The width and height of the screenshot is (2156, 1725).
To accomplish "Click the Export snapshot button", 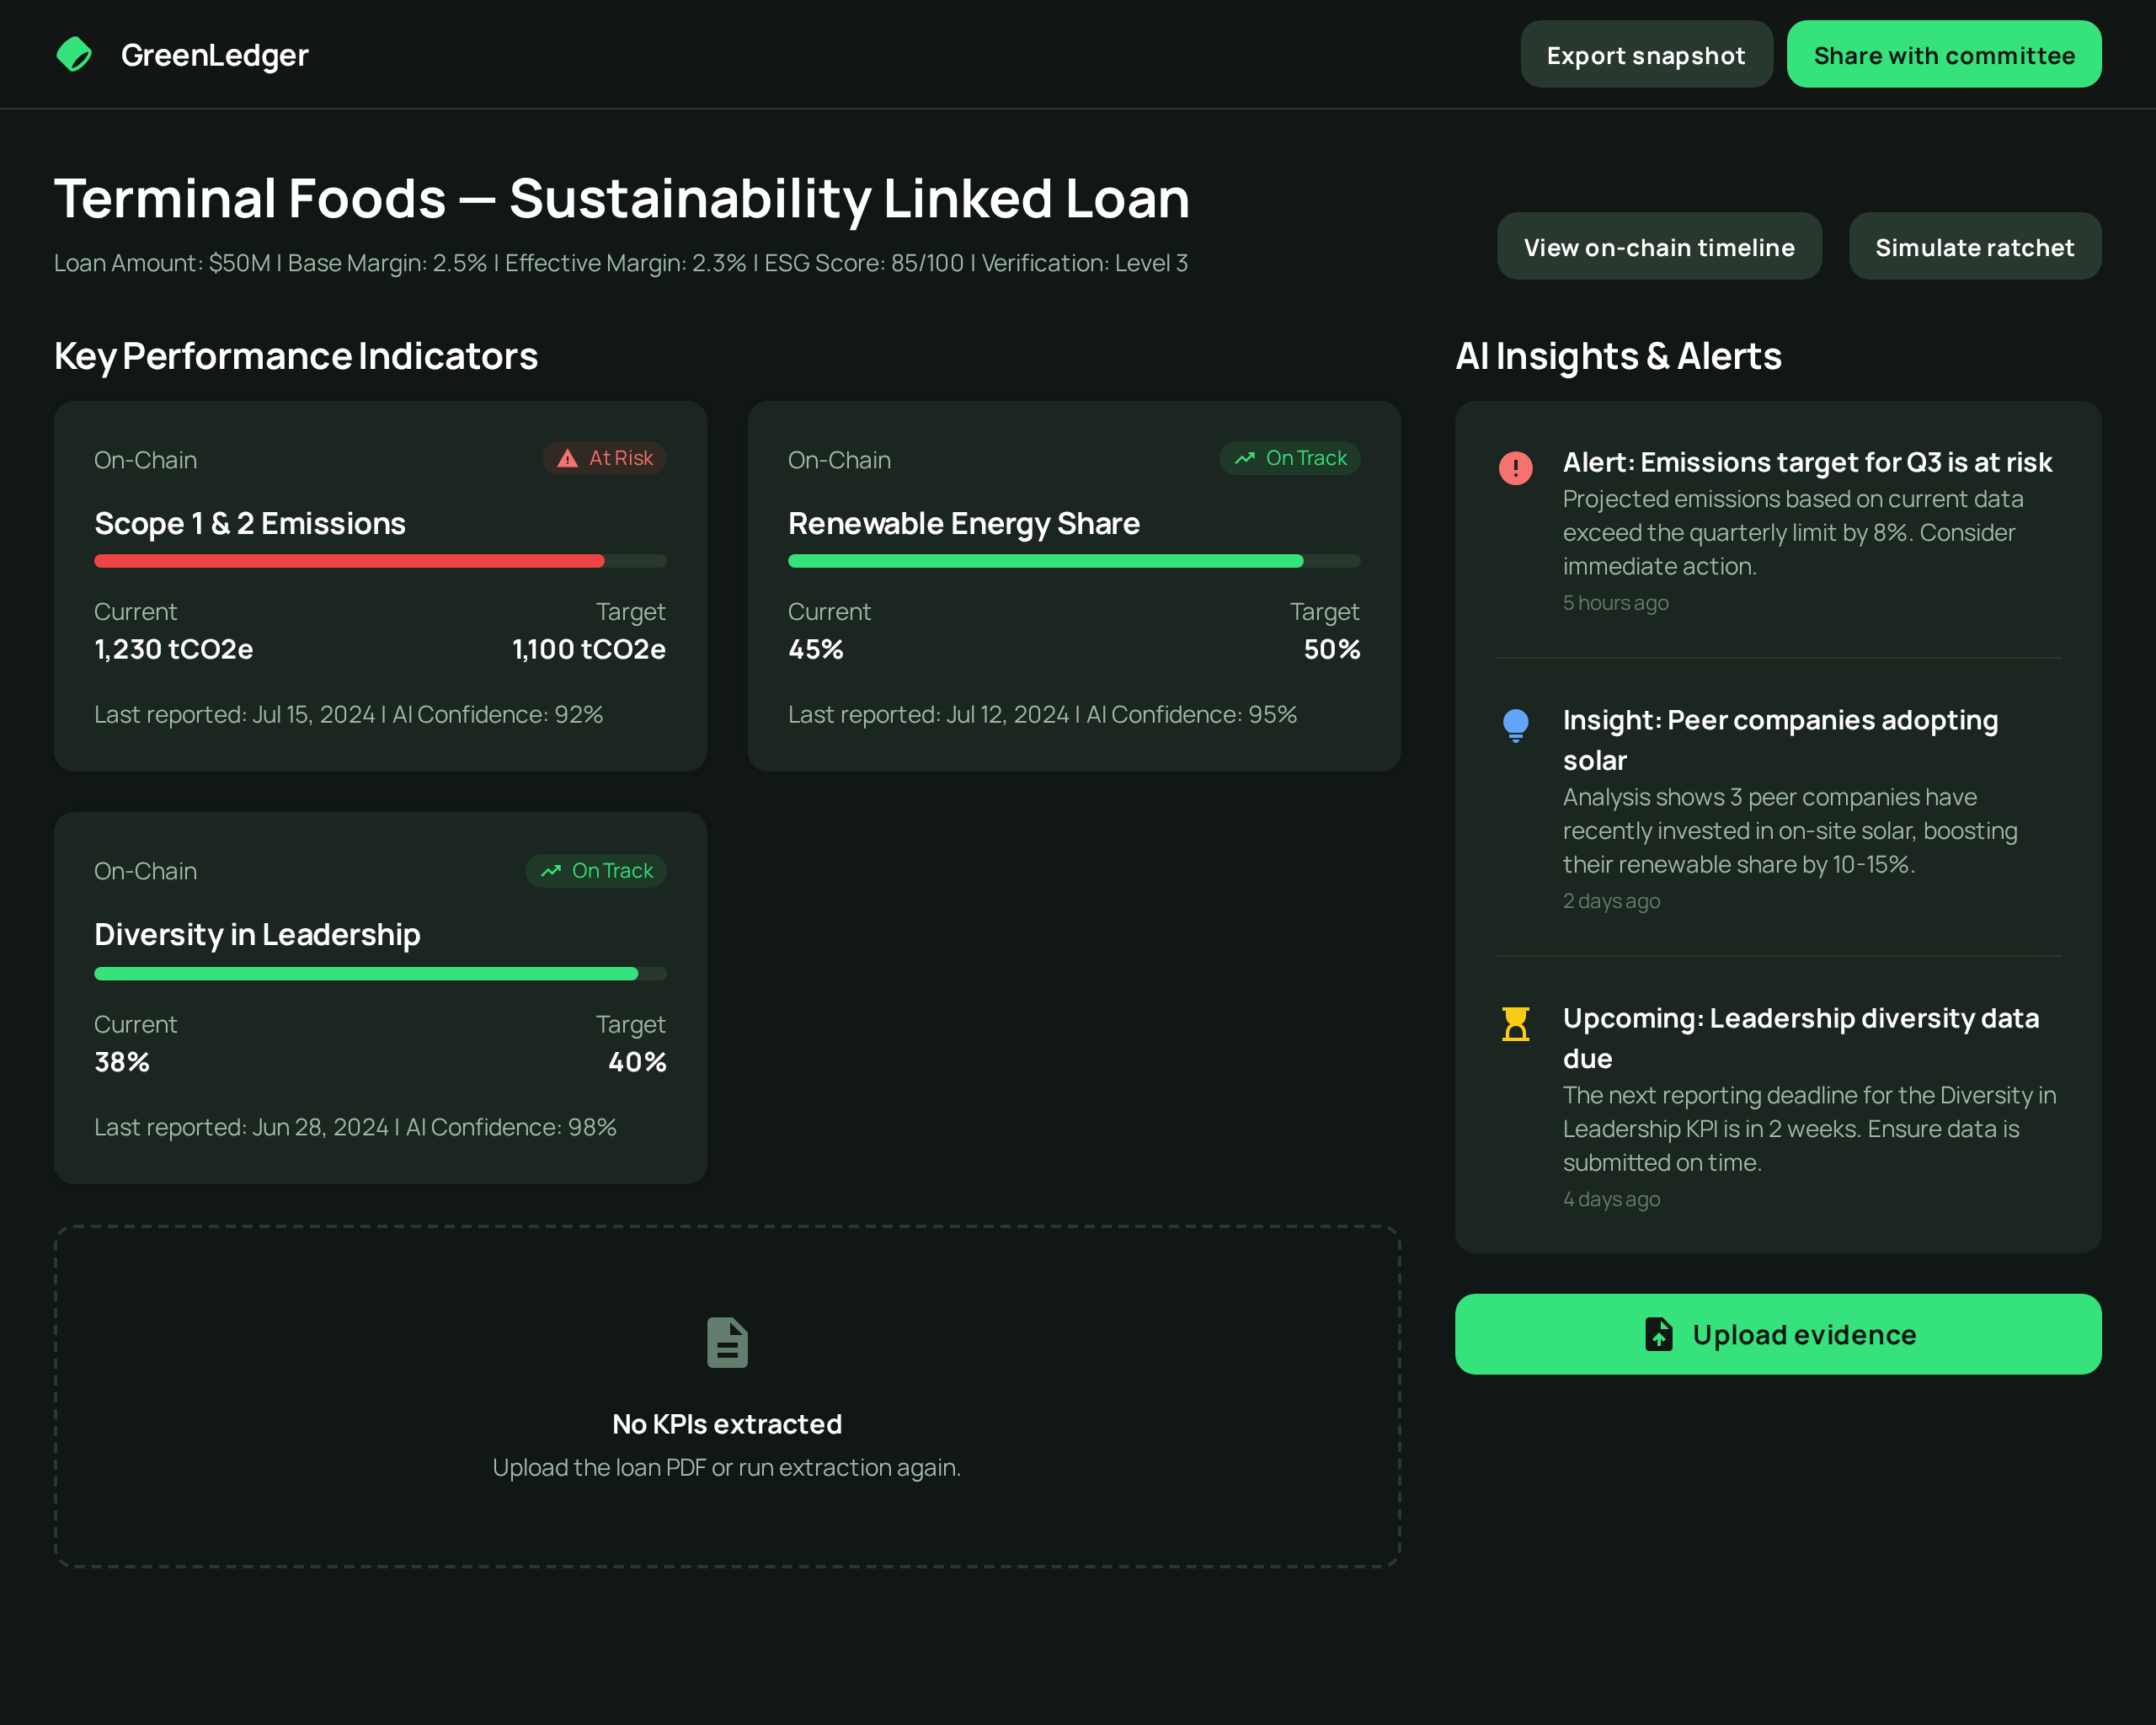I will 1645,55.
